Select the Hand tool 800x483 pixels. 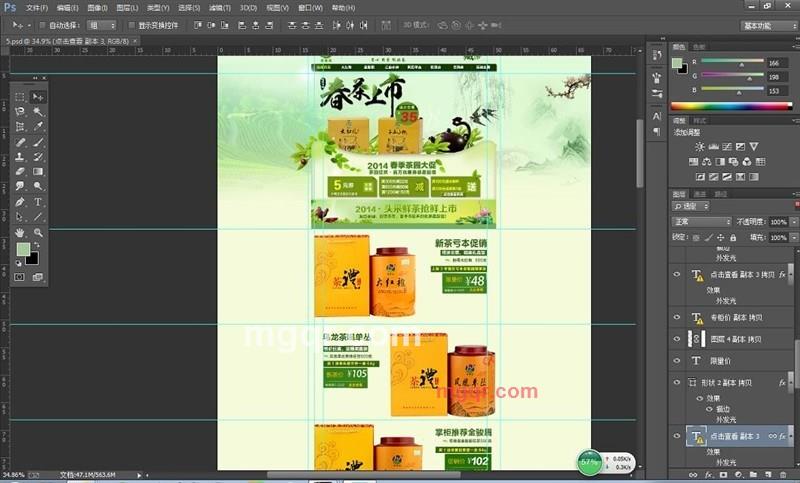click(x=20, y=233)
